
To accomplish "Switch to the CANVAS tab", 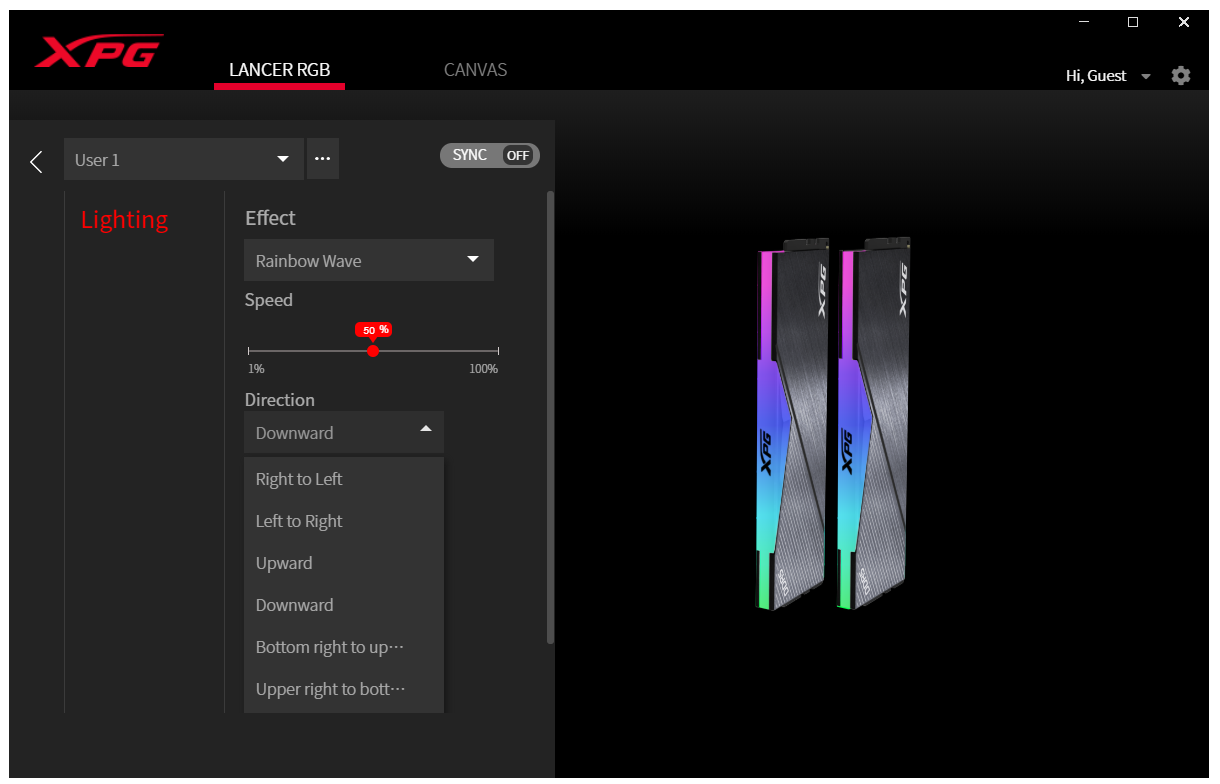I will coord(475,70).
